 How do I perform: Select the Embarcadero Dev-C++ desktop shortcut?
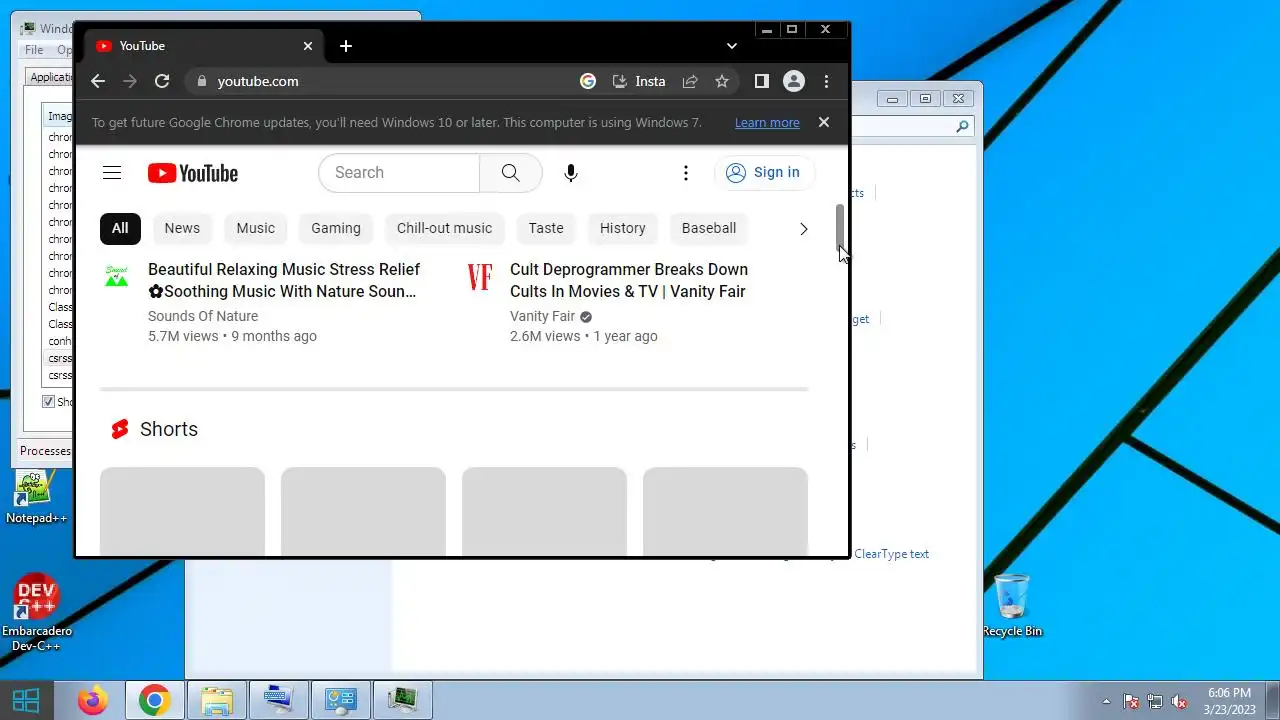click(x=37, y=612)
